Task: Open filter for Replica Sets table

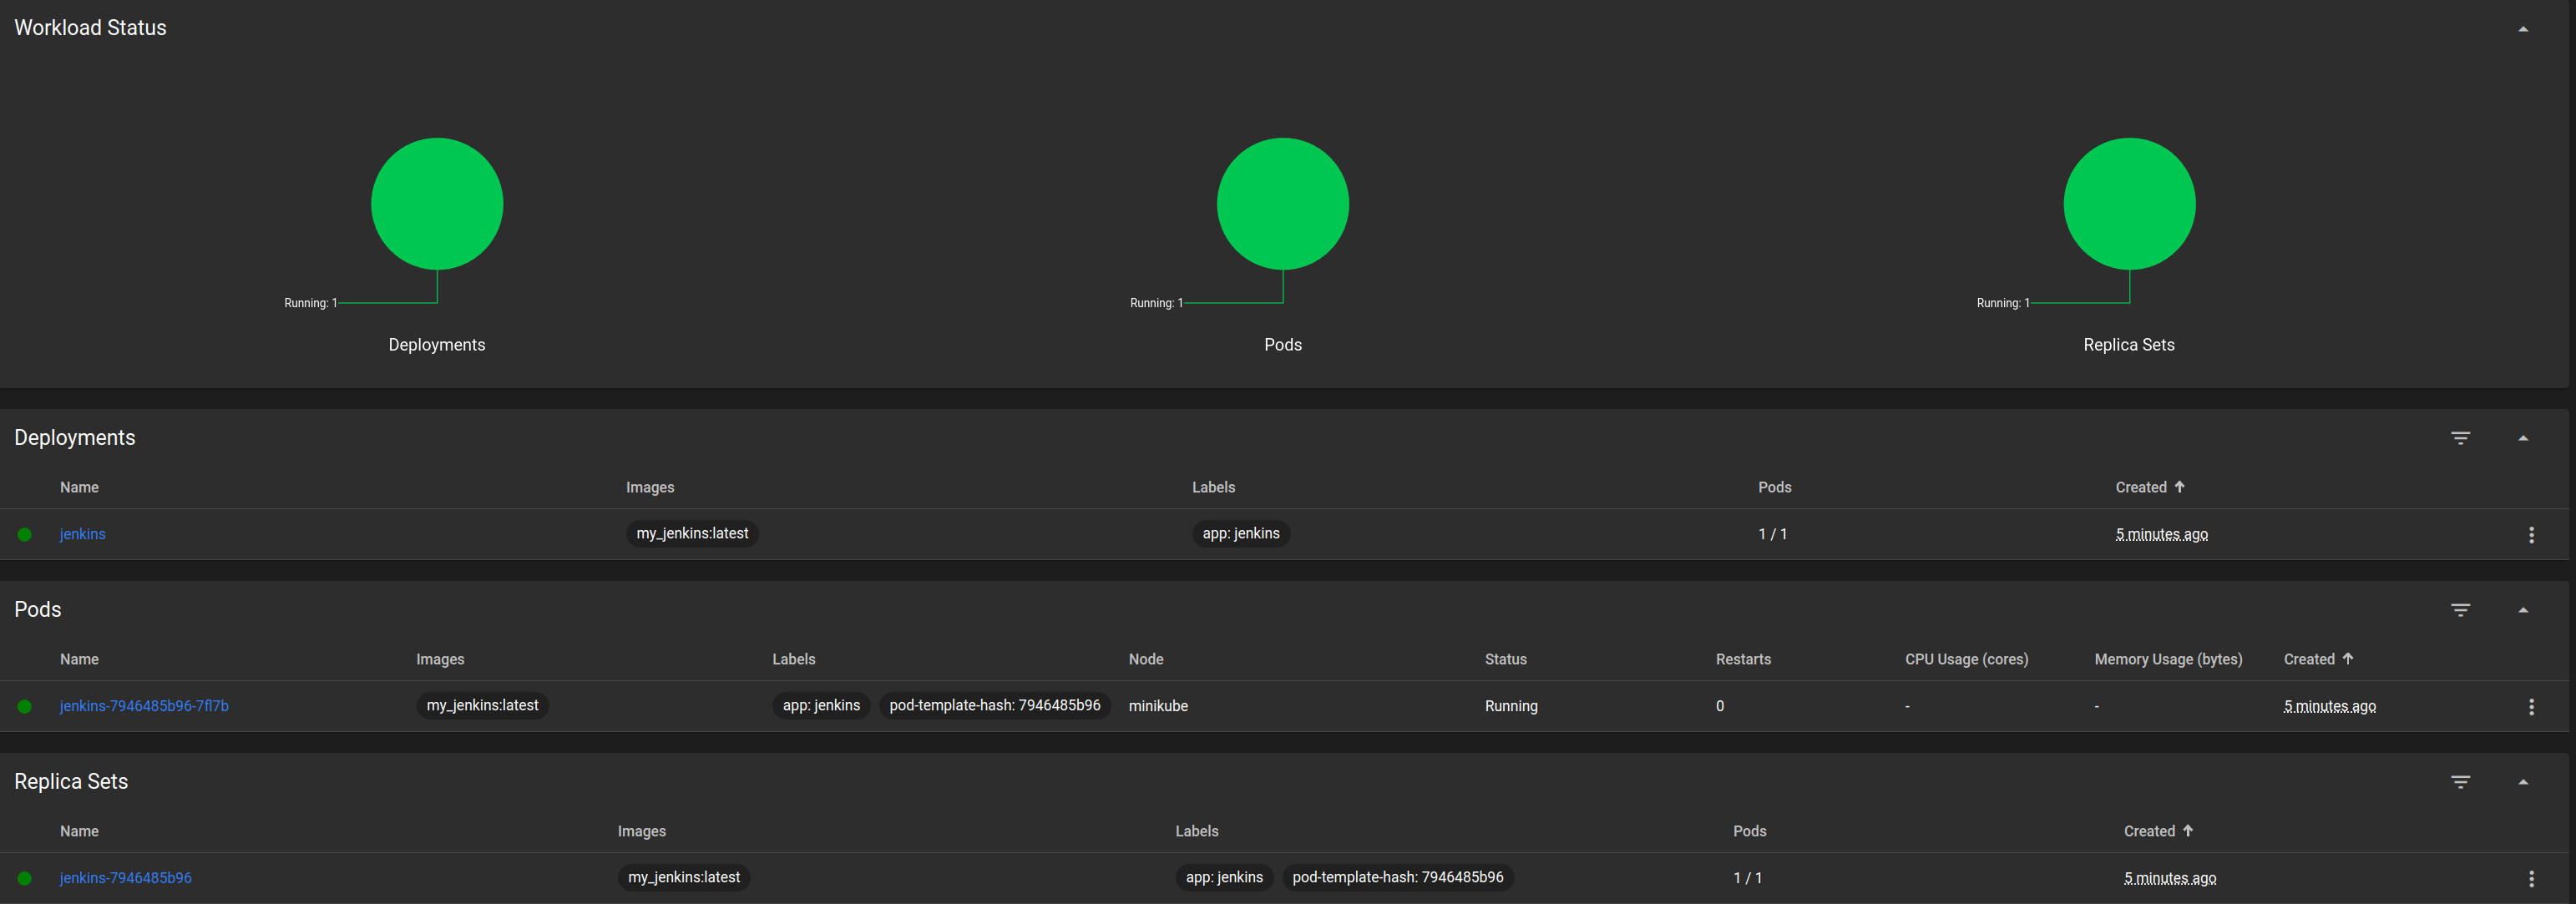Action: tap(2460, 782)
